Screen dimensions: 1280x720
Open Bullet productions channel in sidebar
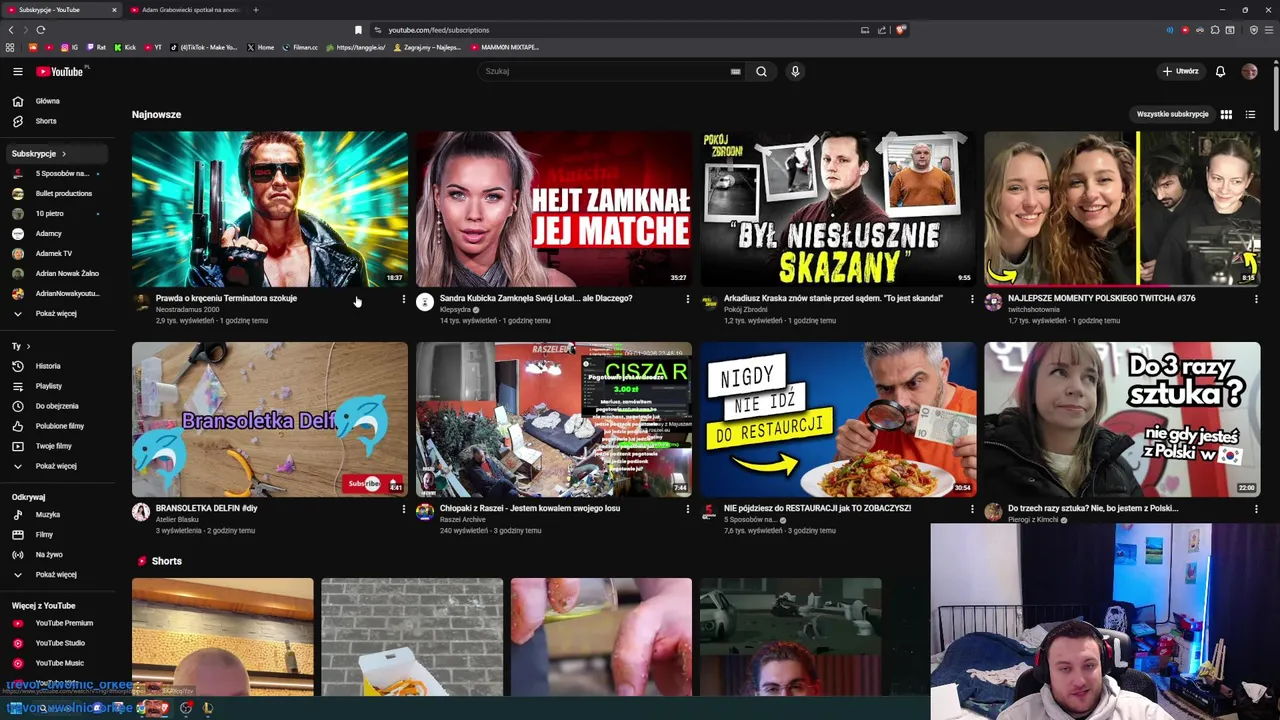click(x=56, y=193)
